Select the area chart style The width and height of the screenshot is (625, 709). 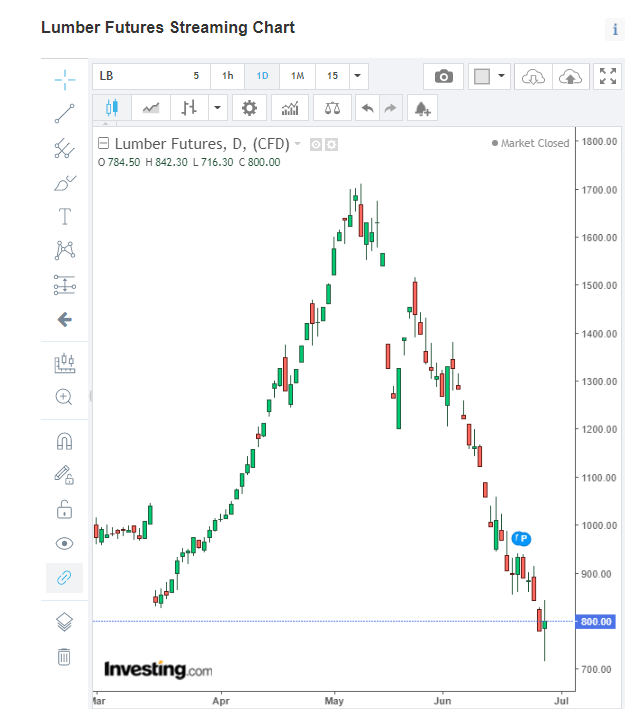151,108
